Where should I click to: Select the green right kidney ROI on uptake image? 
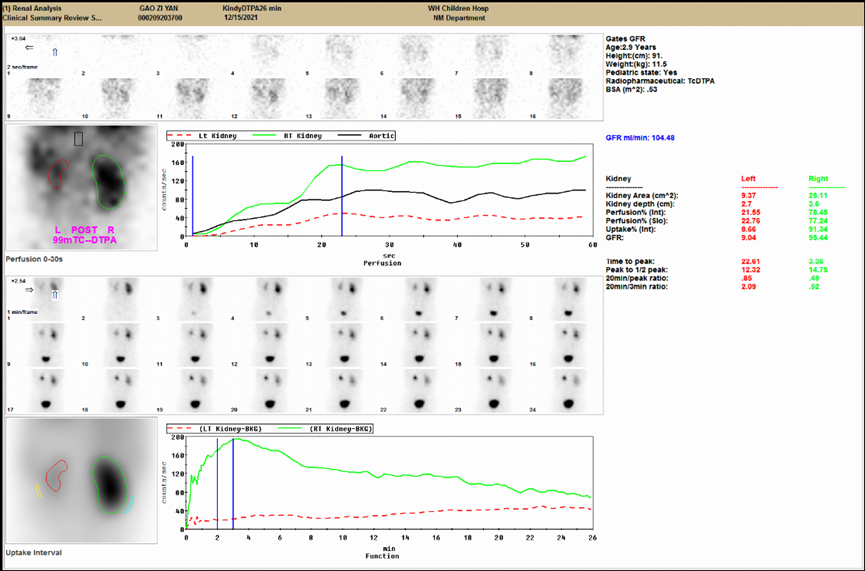tap(110, 485)
